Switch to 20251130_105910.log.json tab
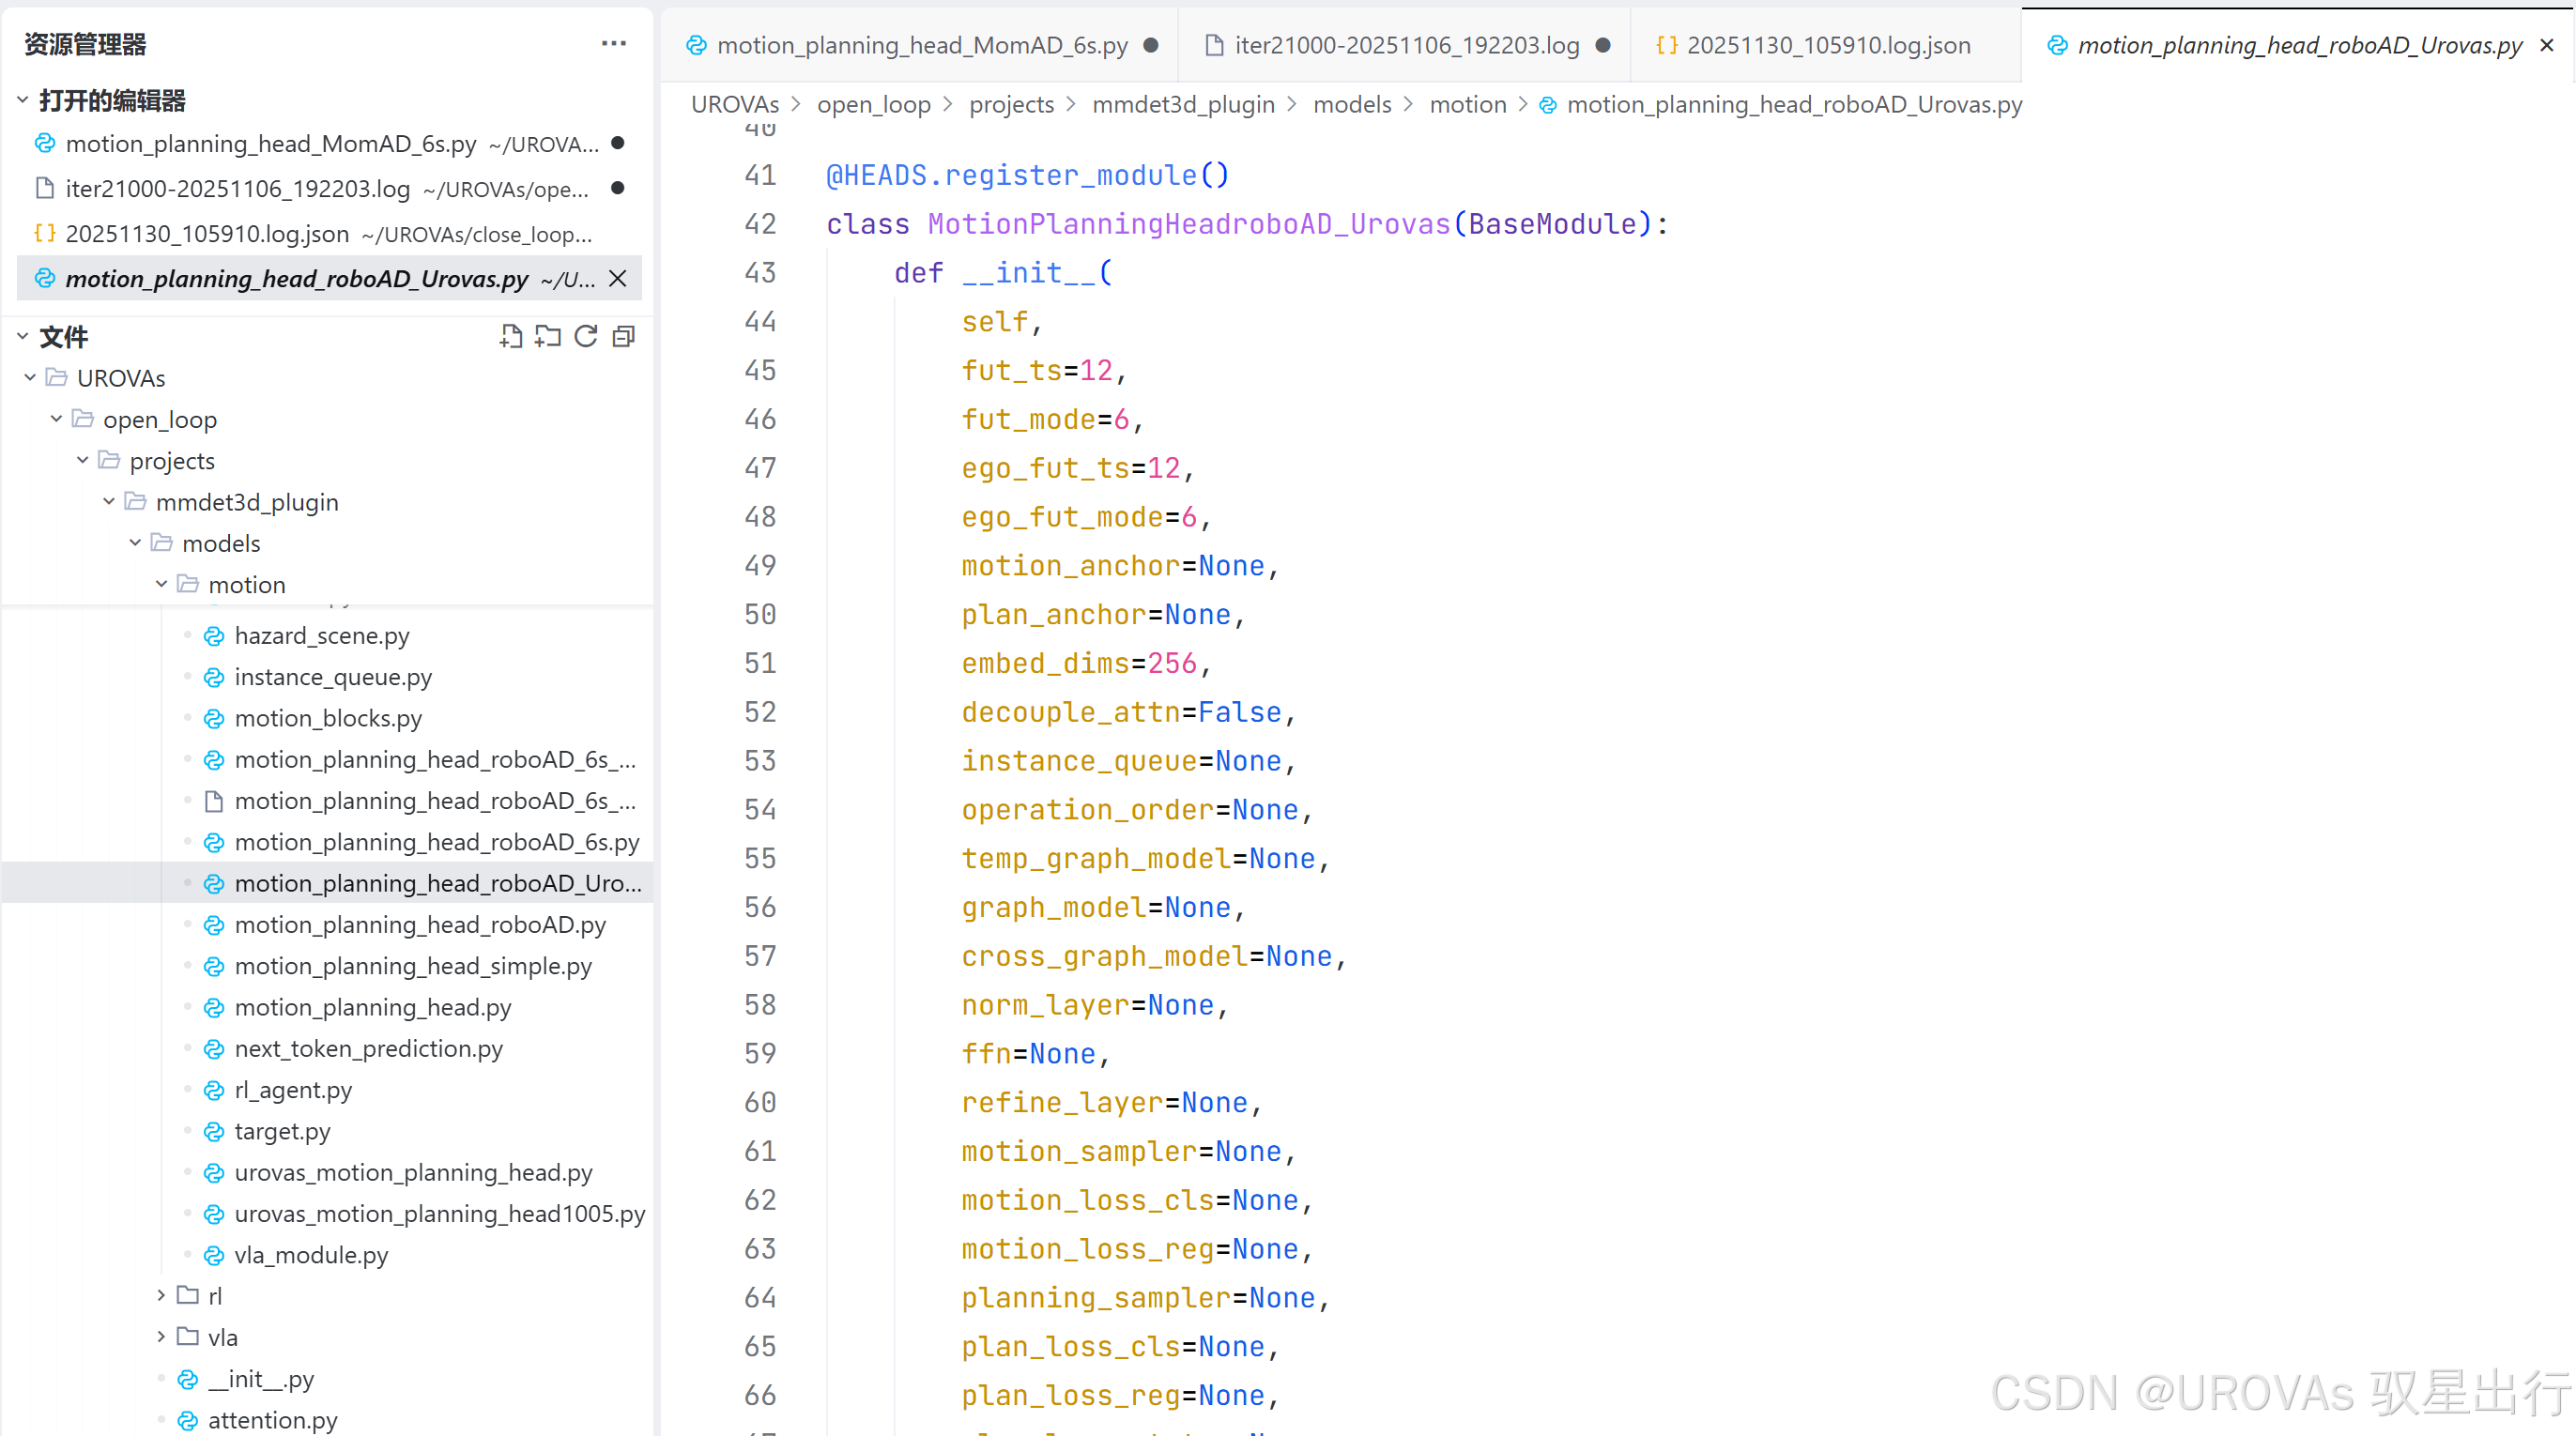This screenshot has width=2576, height=1436. tap(1827, 45)
